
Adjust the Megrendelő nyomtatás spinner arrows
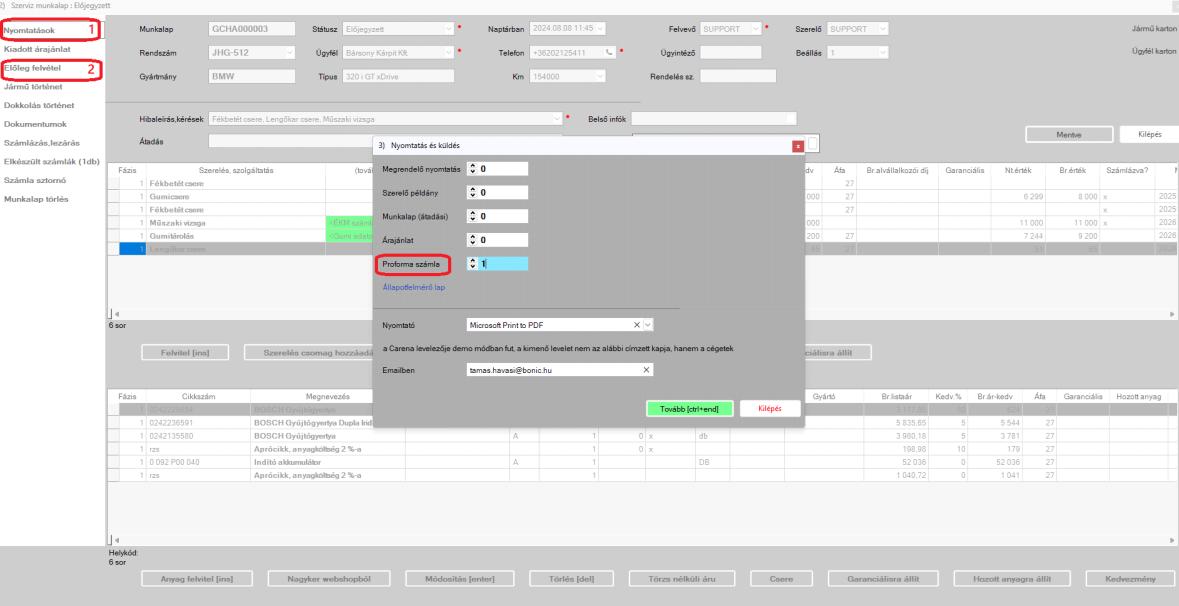click(x=473, y=169)
